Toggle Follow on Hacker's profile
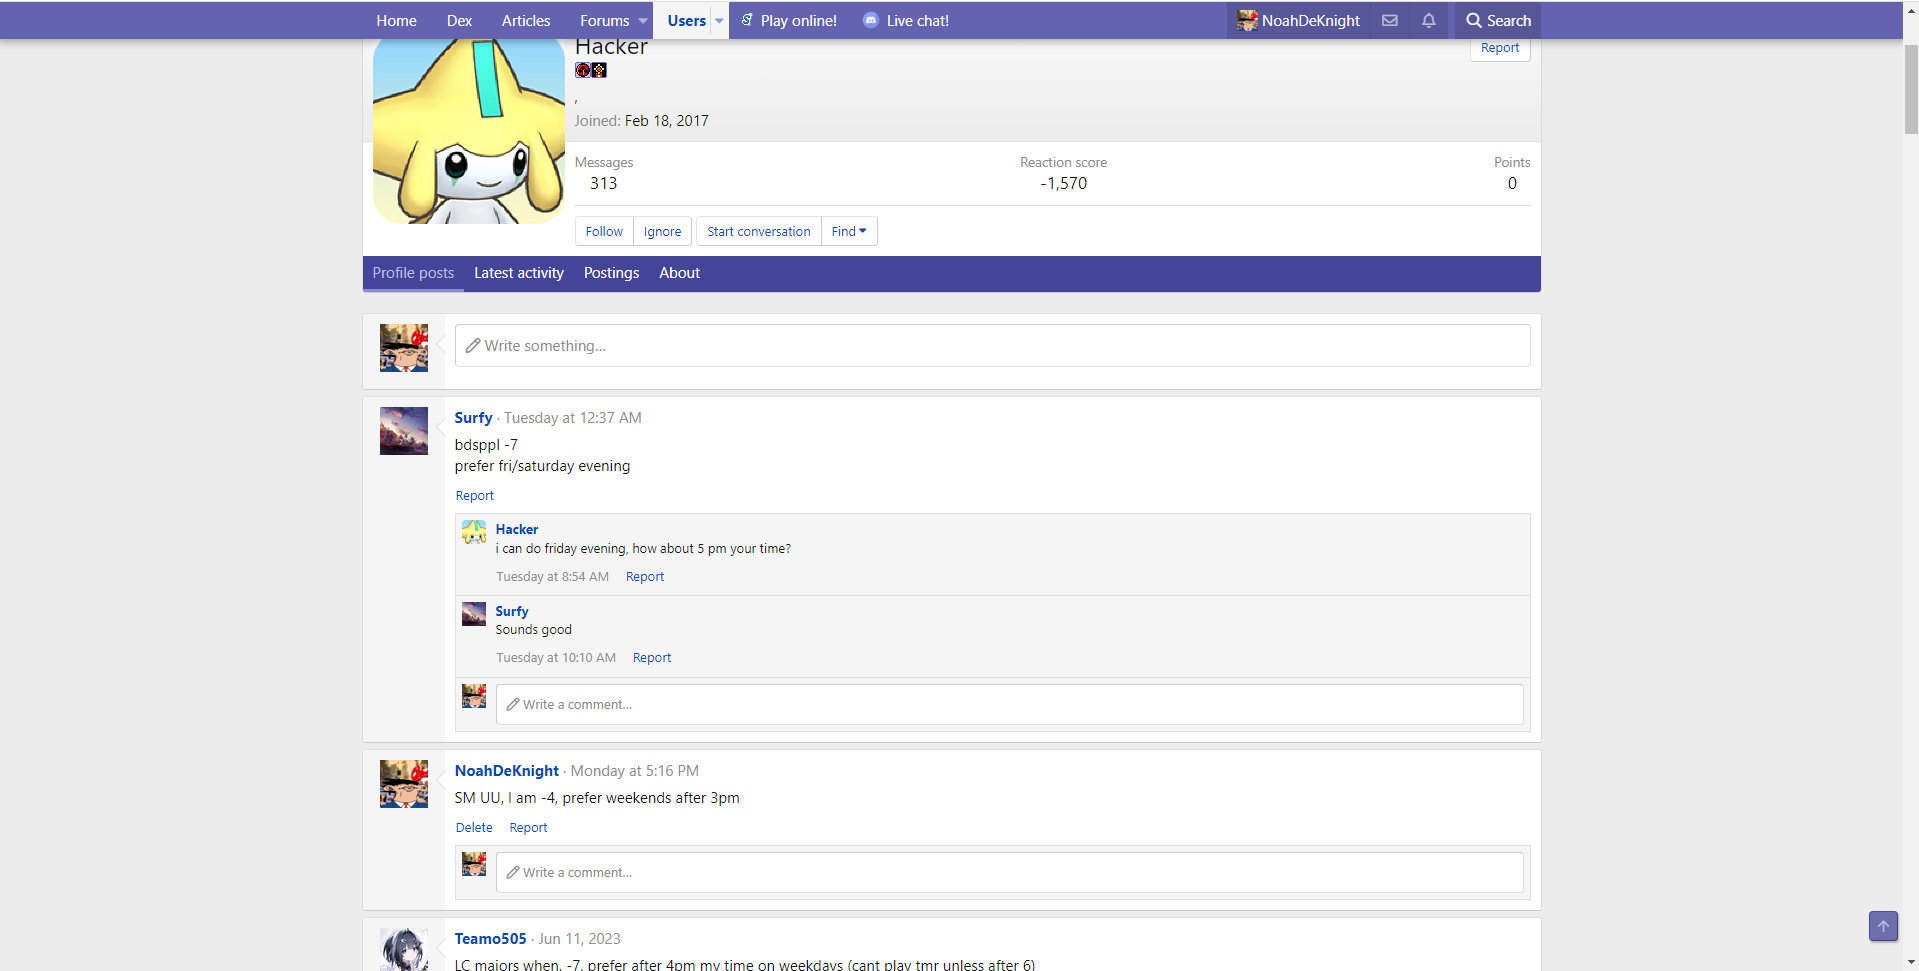1919x971 pixels. tap(603, 231)
